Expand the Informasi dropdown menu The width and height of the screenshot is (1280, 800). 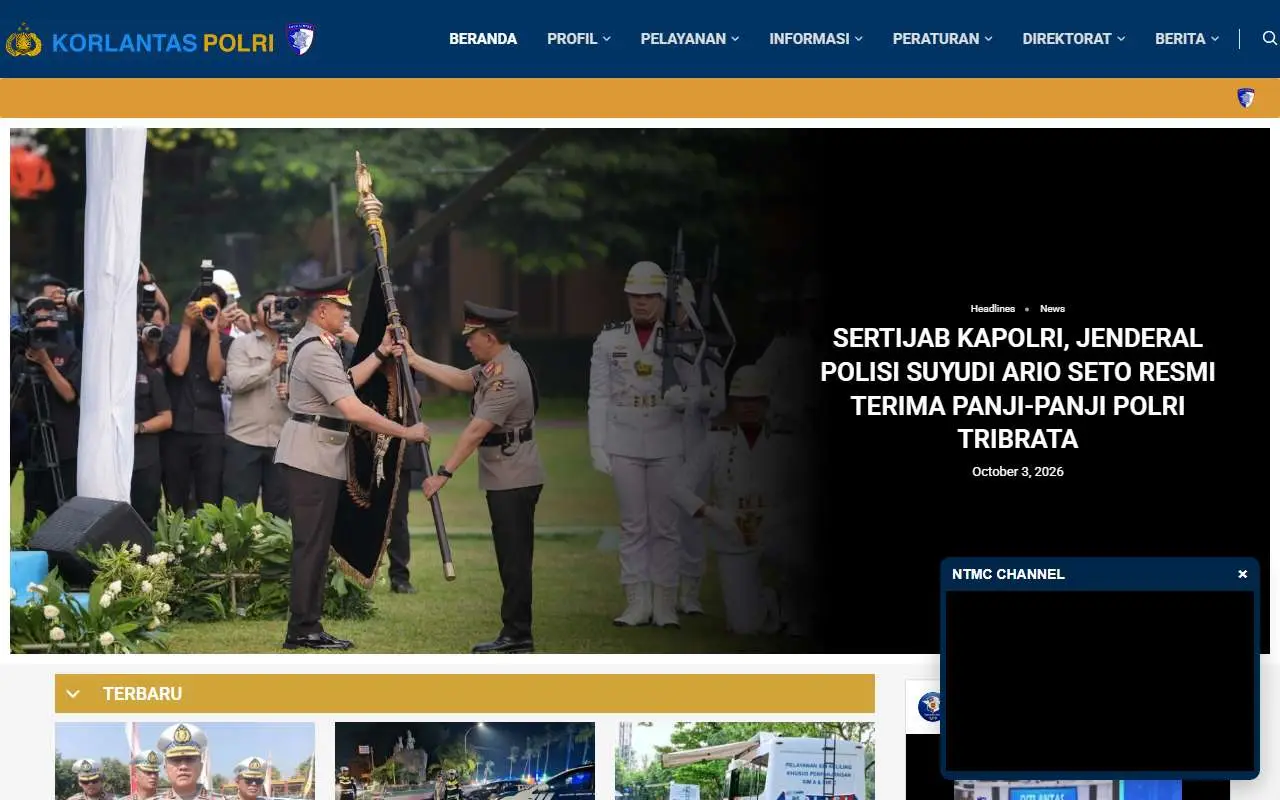coord(816,39)
